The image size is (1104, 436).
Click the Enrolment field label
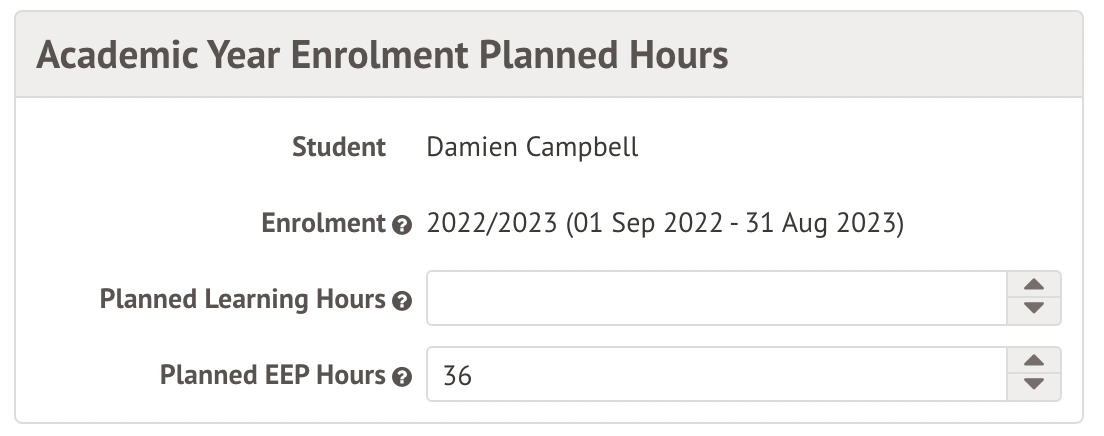tap(323, 224)
